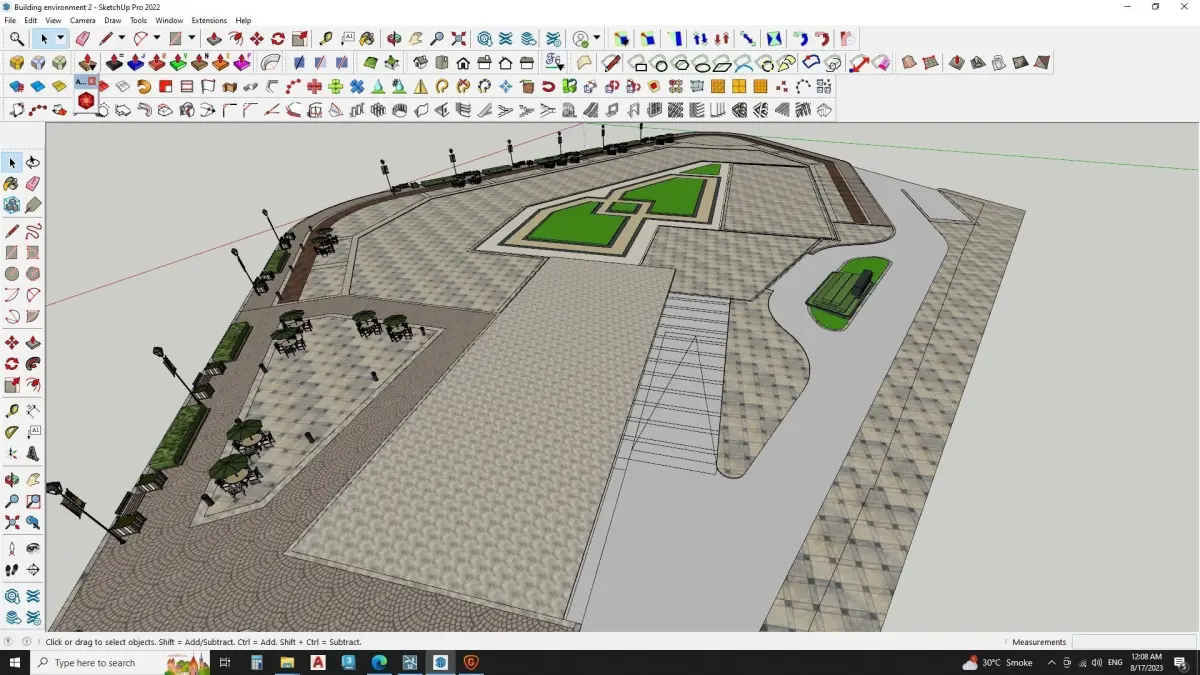Choose the 3D Text tool in left toolbar

click(33, 453)
